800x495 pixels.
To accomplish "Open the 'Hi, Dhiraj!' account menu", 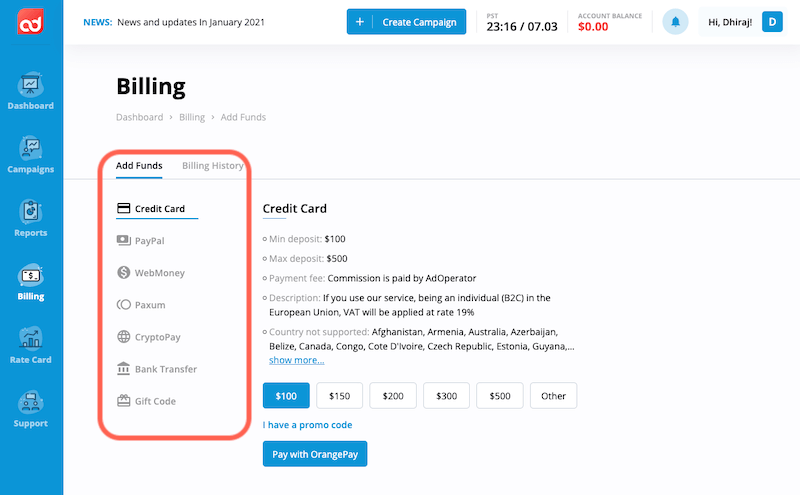I will (x=730, y=22).
